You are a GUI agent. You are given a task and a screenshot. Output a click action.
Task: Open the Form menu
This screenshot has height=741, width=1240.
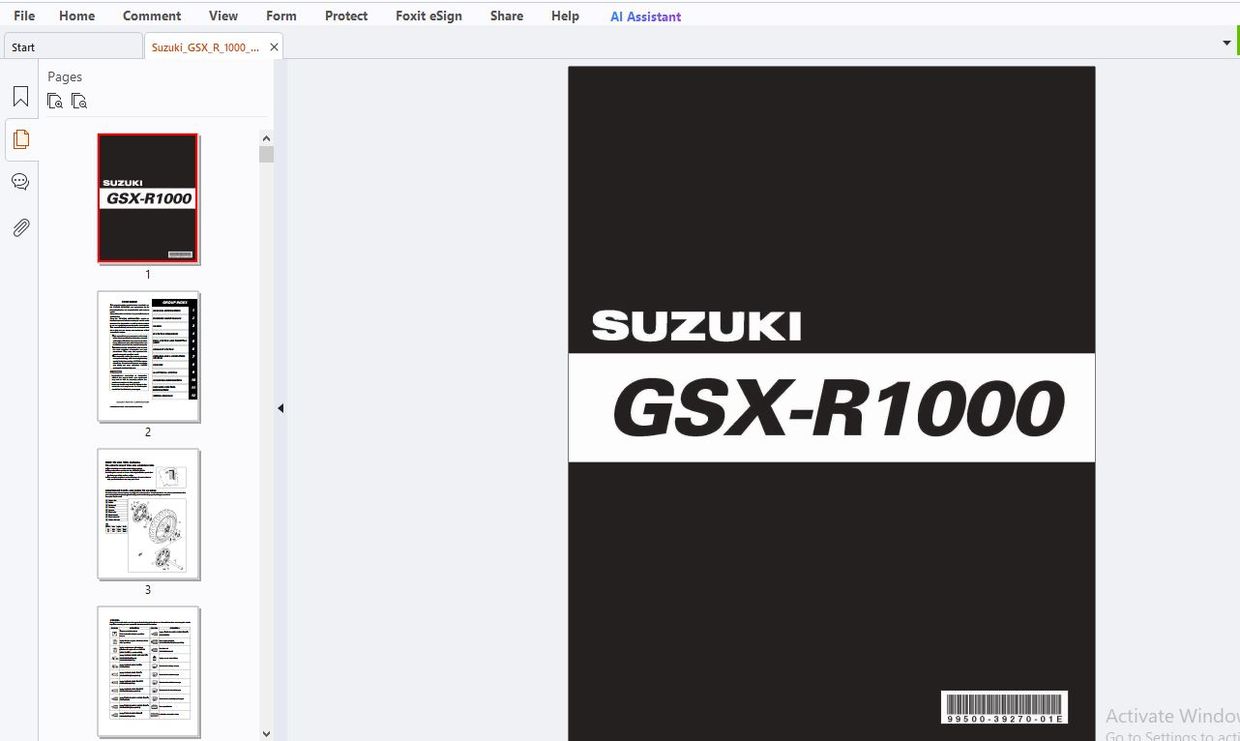pos(281,15)
